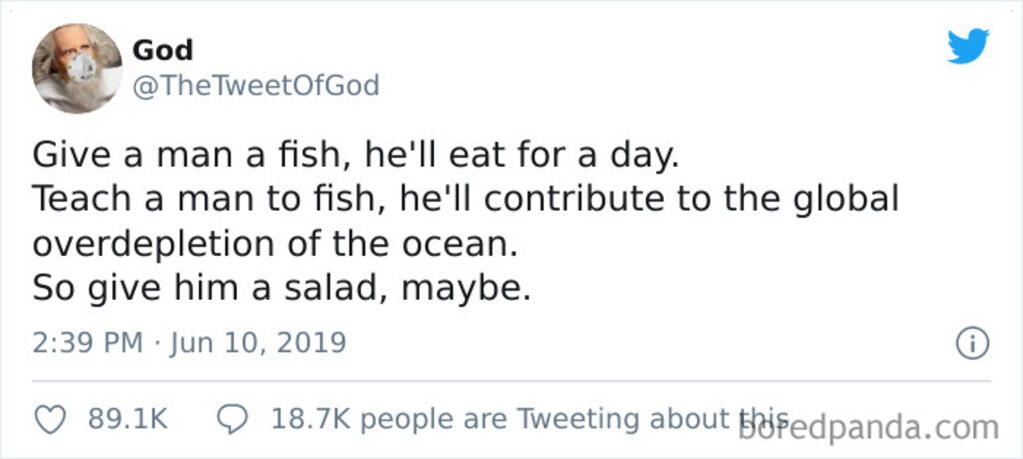Click the boredpanda.com watermark
This screenshot has width=1023, height=459.
tap(868, 426)
